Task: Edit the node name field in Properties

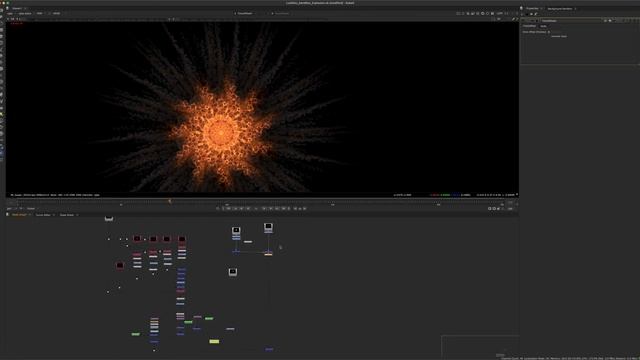Action: coord(571,21)
